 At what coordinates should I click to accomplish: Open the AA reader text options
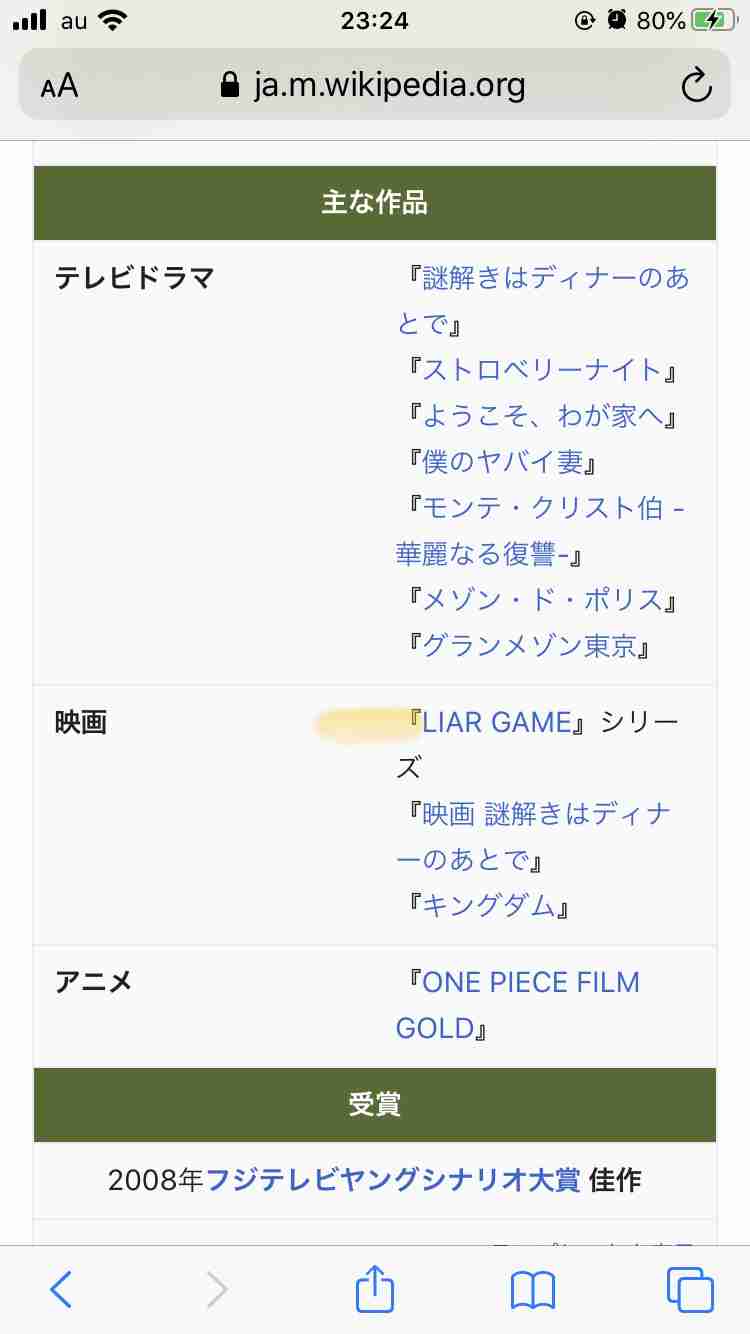[x=60, y=86]
